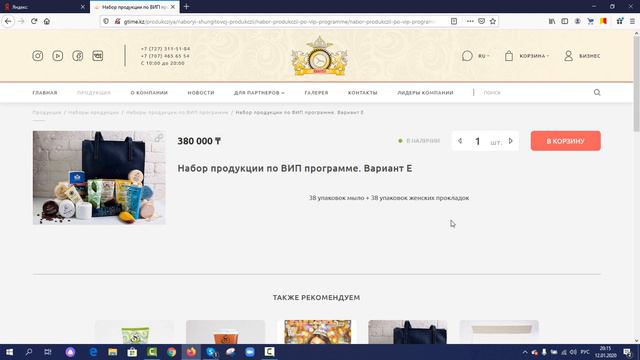The image size is (640, 360).
Task: Click the quantity field showing 1
Action: tap(478, 141)
